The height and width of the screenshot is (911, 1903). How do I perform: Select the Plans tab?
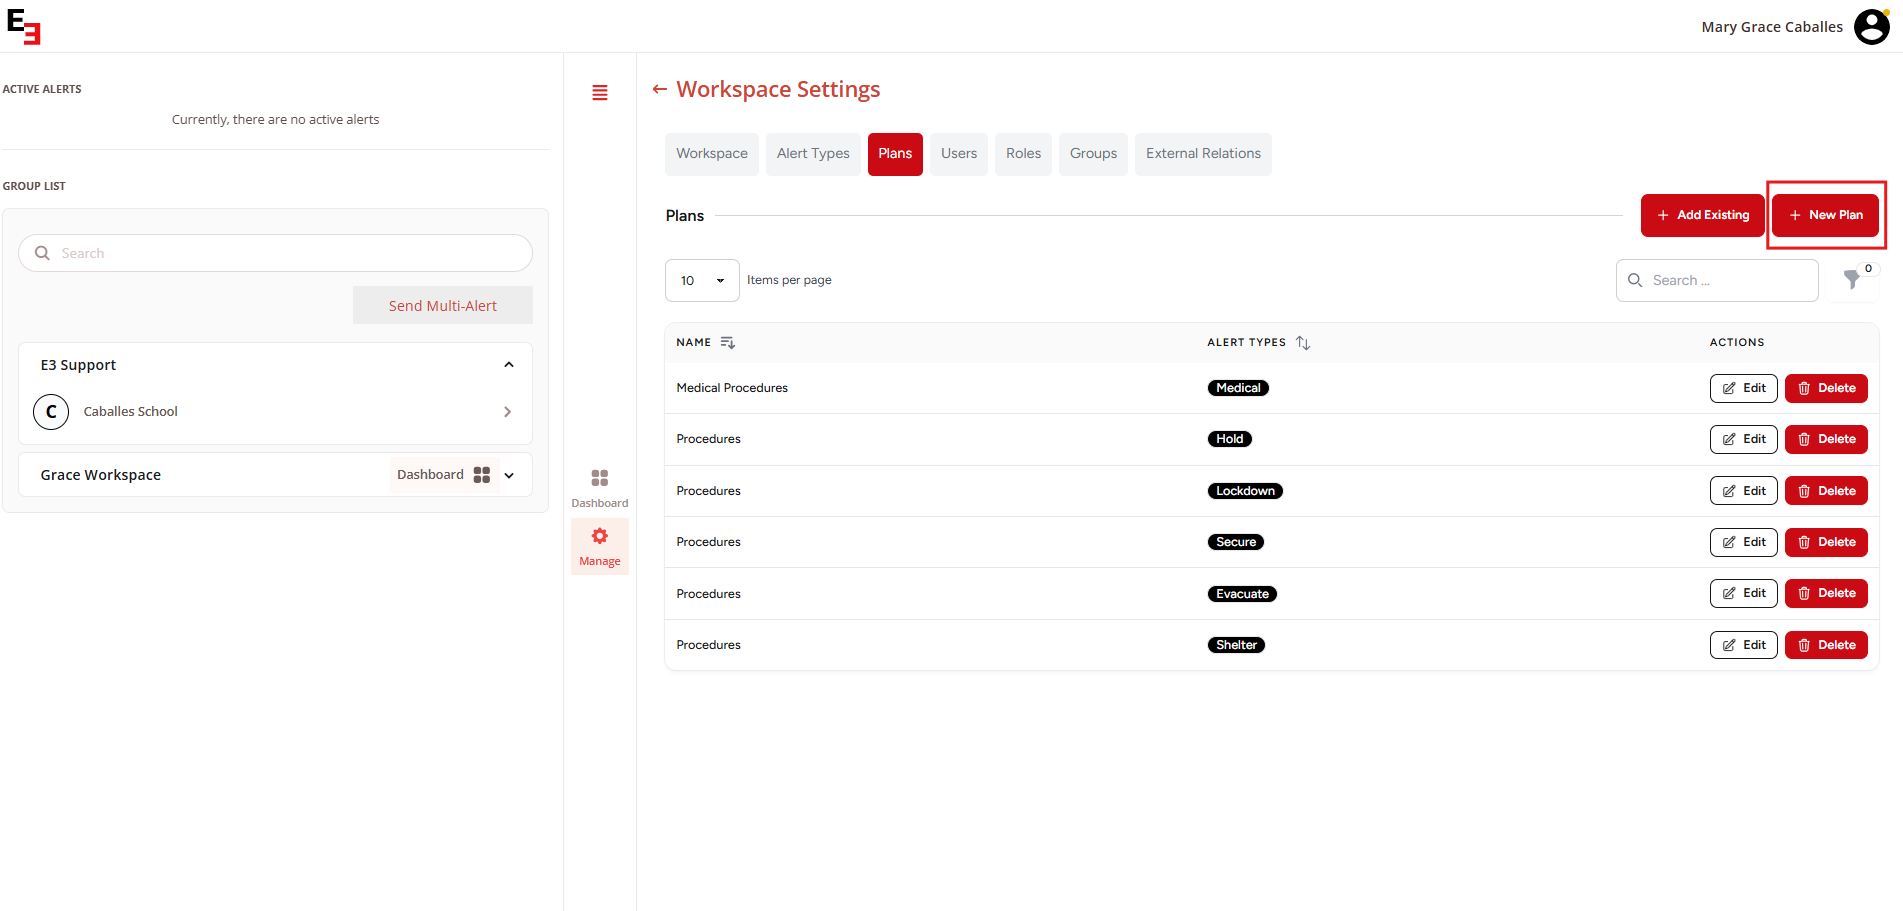[x=895, y=154]
